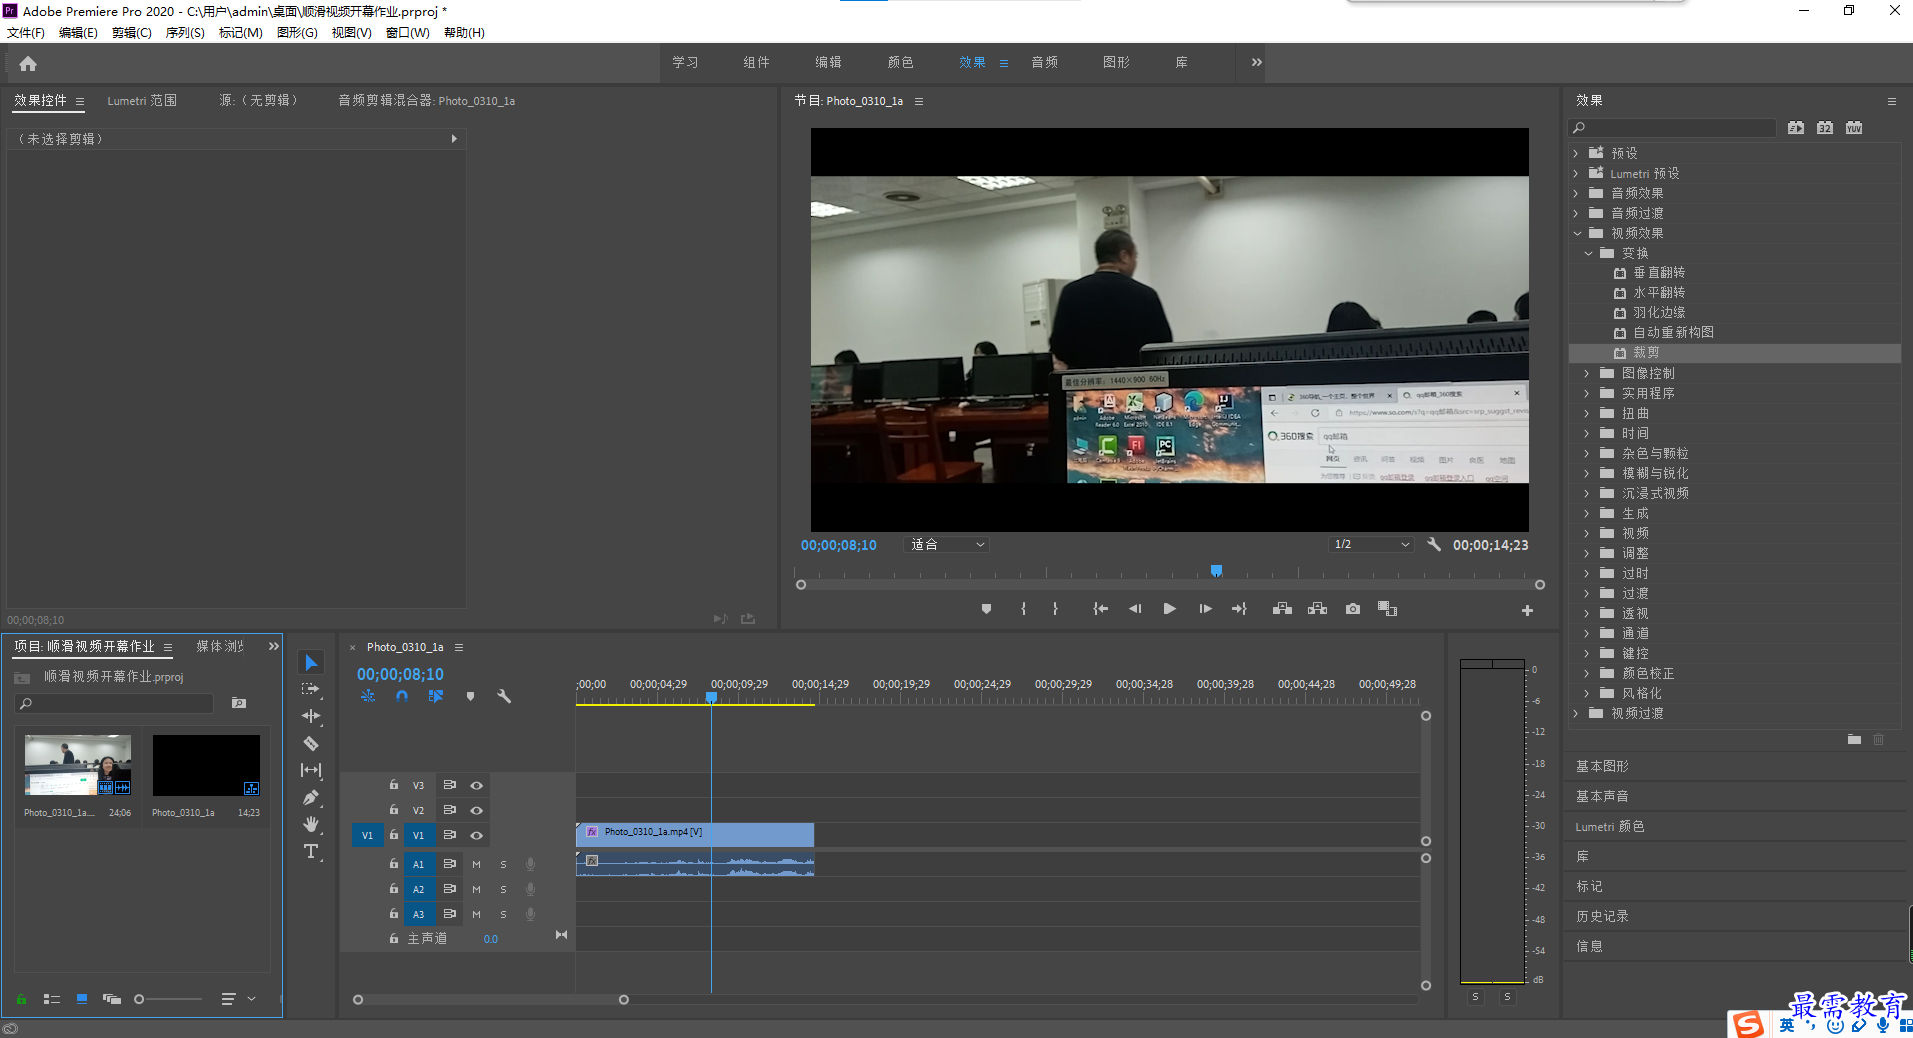The image size is (1913, 1038).
Task: Select the Slip tool
Action: [x=311, y=770]
